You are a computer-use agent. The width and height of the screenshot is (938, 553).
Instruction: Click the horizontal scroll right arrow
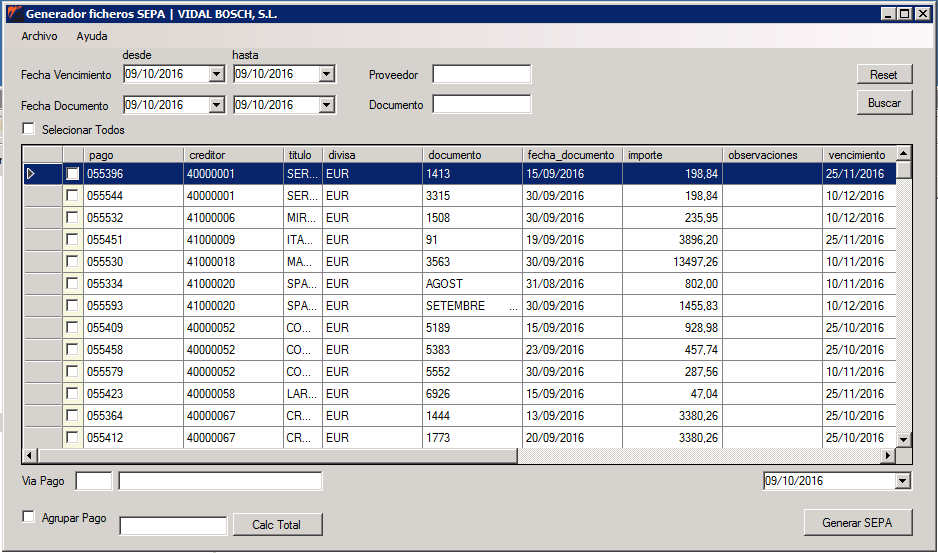(x=886, y=456)
